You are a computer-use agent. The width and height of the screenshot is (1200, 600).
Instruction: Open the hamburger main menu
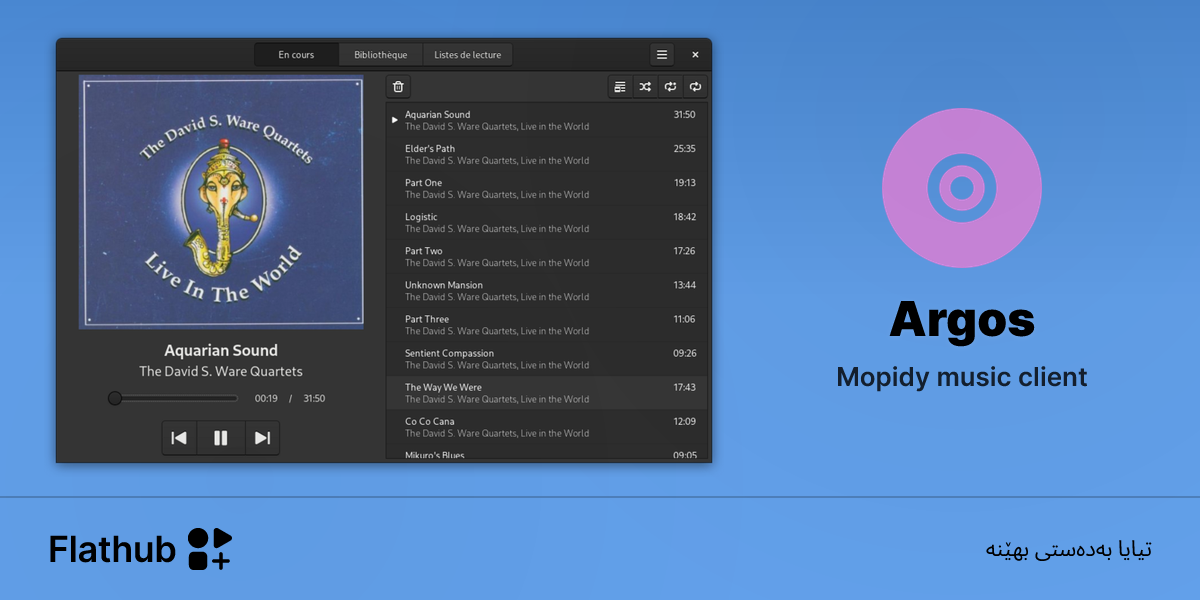[661, 55]
